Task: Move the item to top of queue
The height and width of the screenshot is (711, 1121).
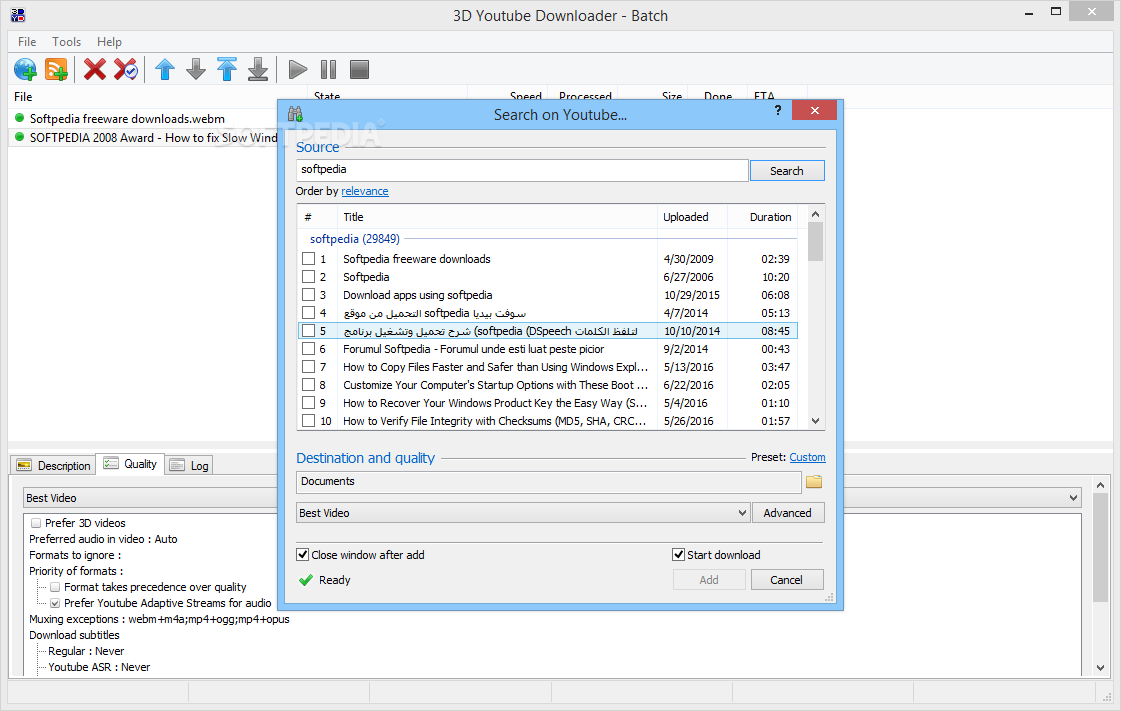Action: (227, 69)
